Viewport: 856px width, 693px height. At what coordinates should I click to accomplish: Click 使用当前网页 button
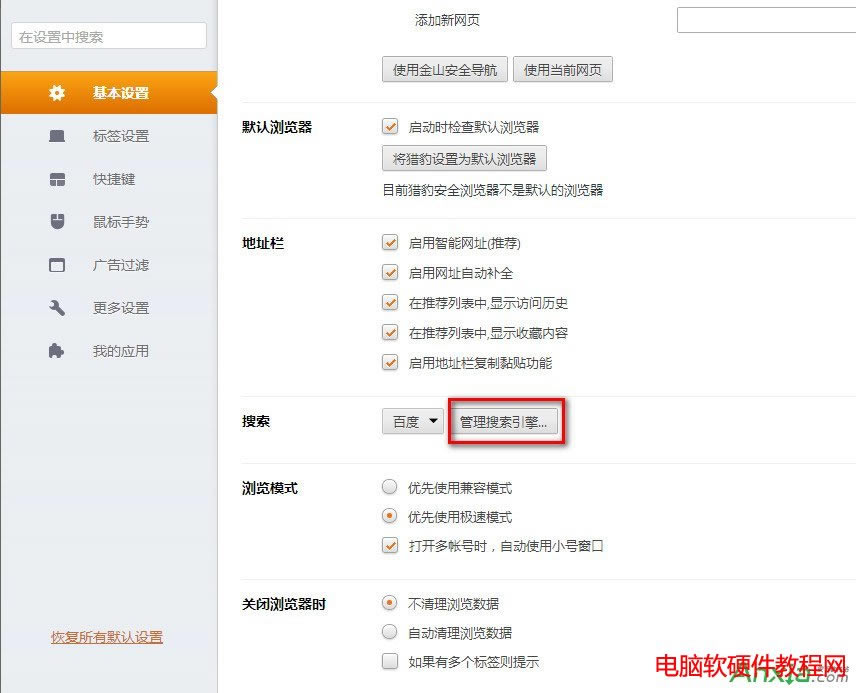[562, 69]
